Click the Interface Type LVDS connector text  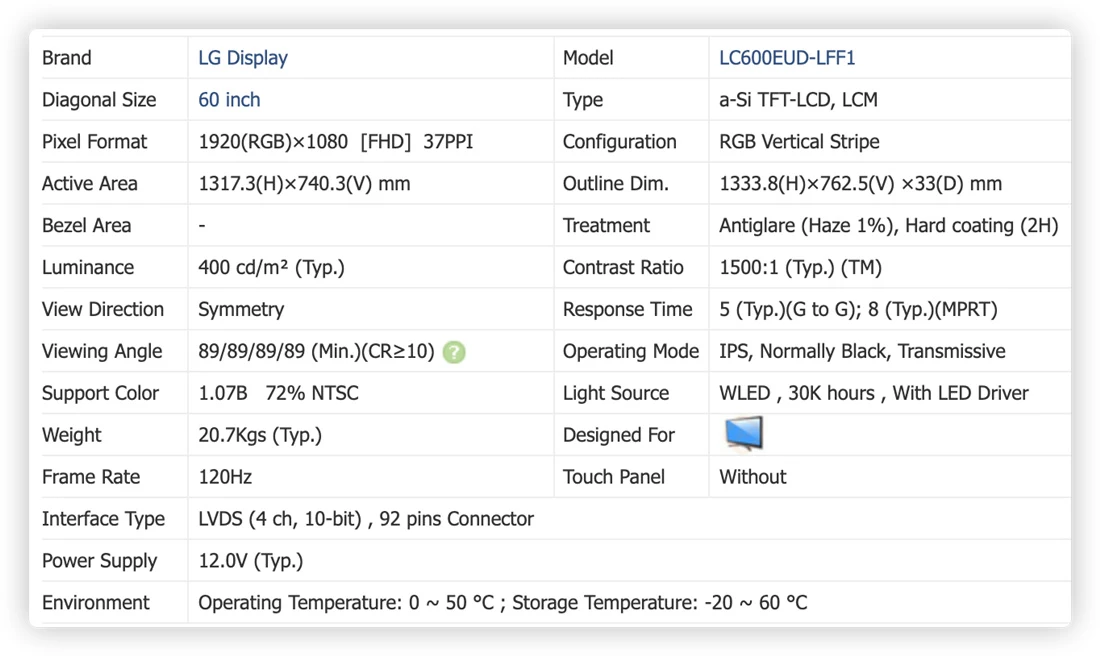pos(365,519)
